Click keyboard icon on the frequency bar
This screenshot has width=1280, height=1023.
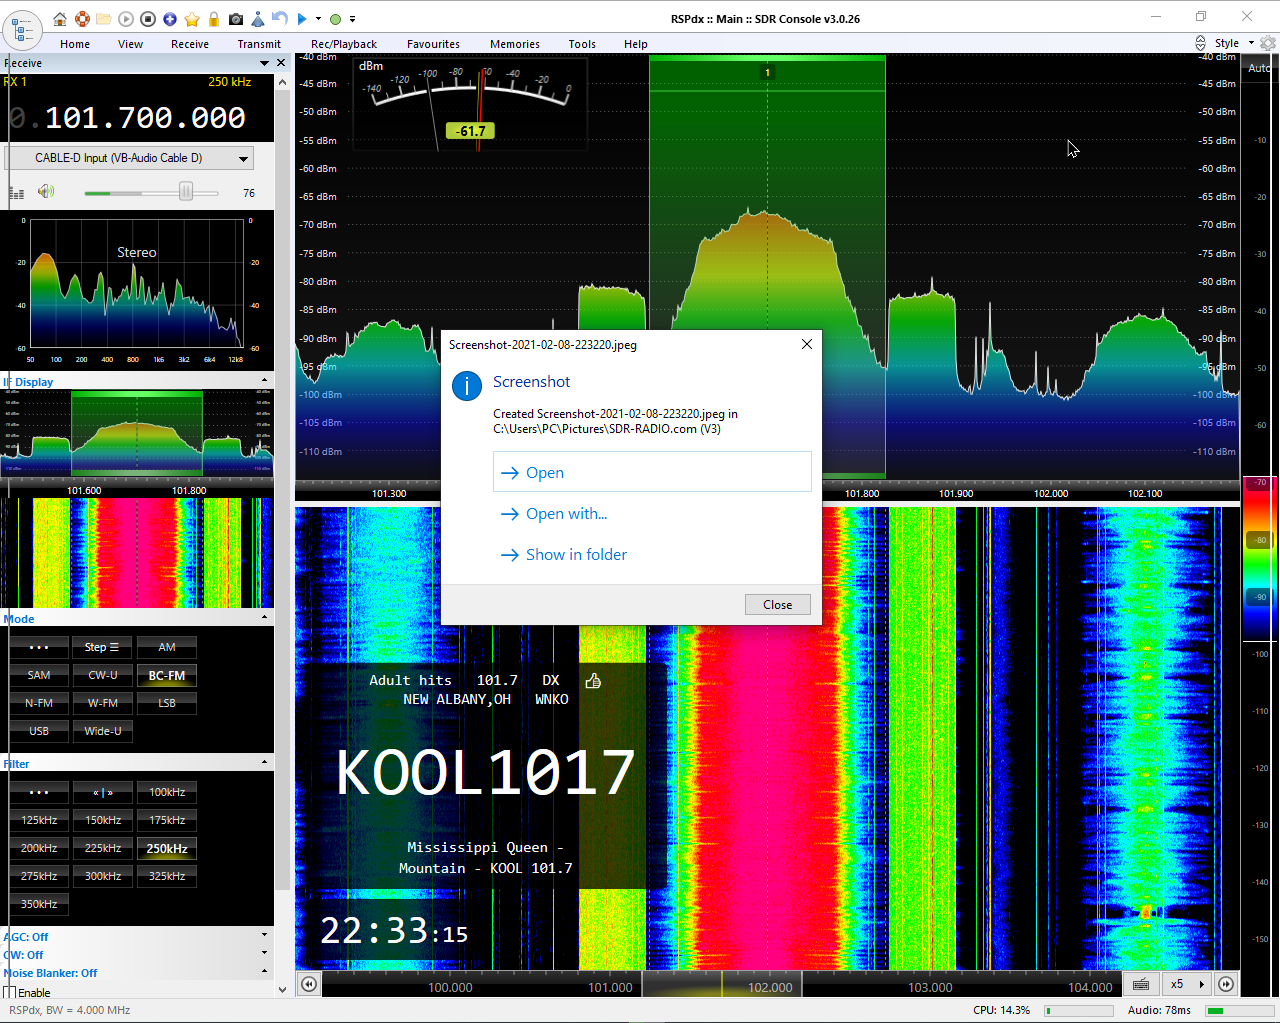[x=1141, y=985]
